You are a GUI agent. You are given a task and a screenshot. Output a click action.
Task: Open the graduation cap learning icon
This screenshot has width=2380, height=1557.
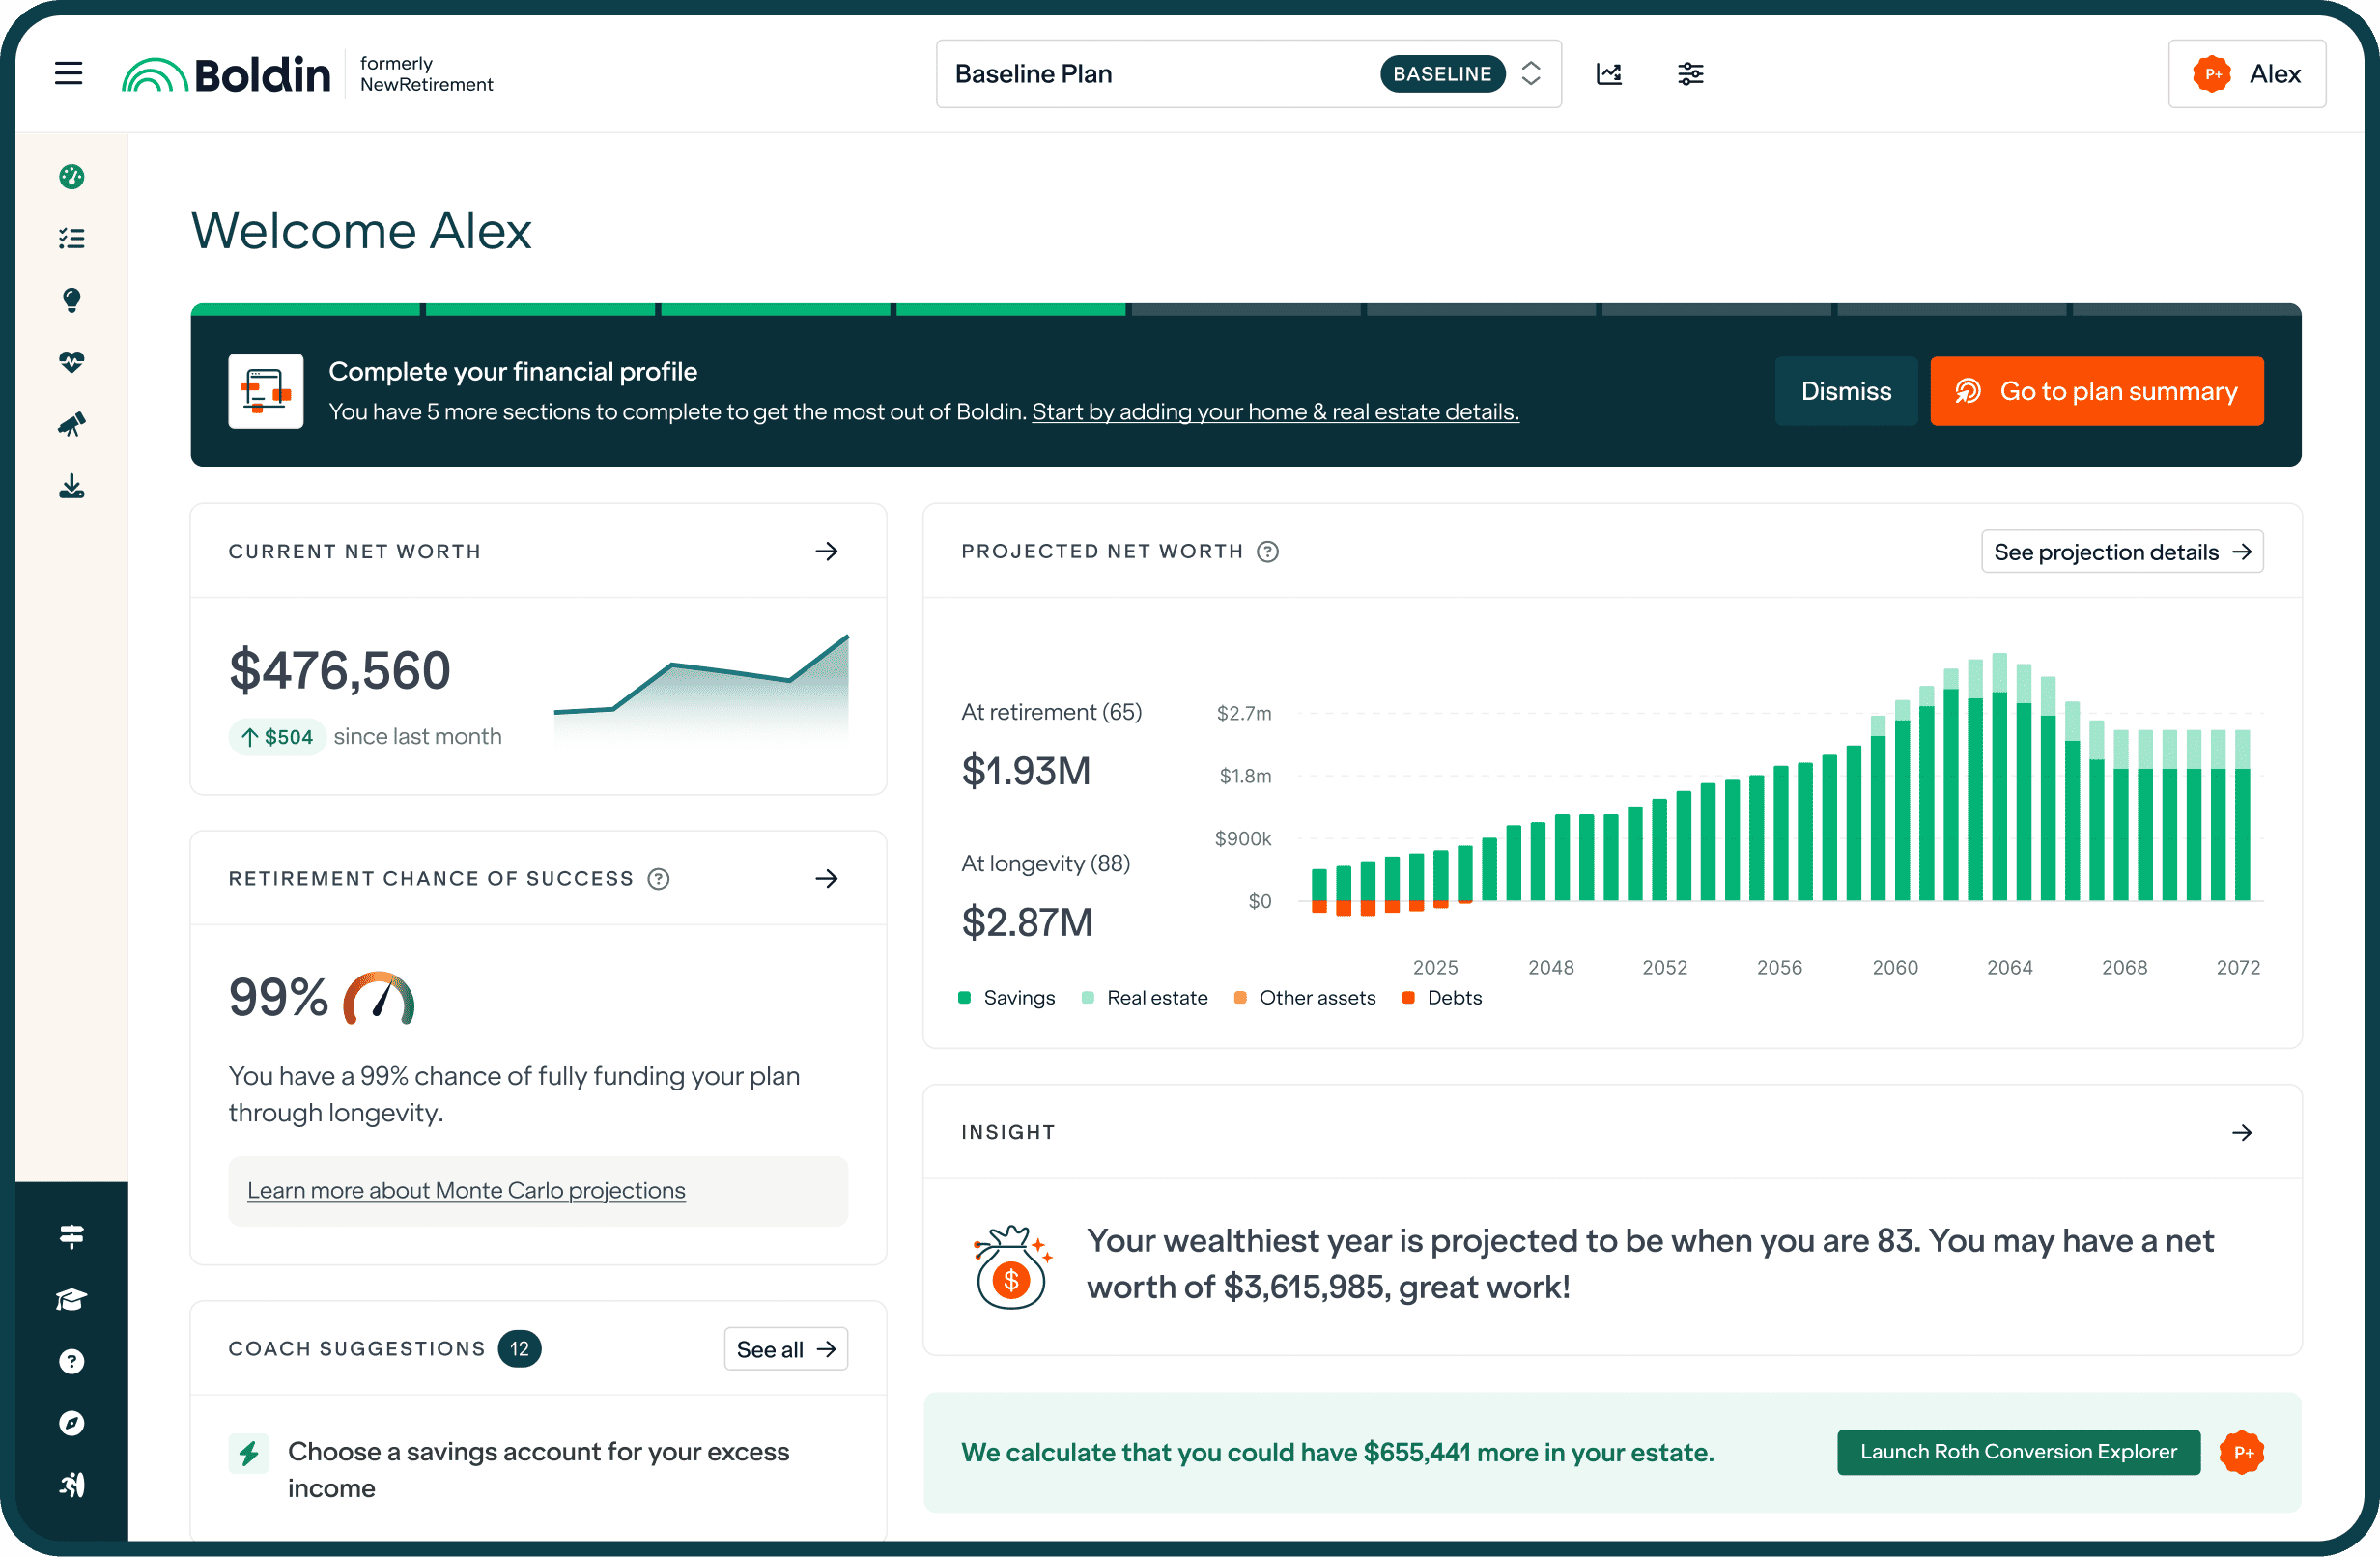click(x=71, y=1299)
